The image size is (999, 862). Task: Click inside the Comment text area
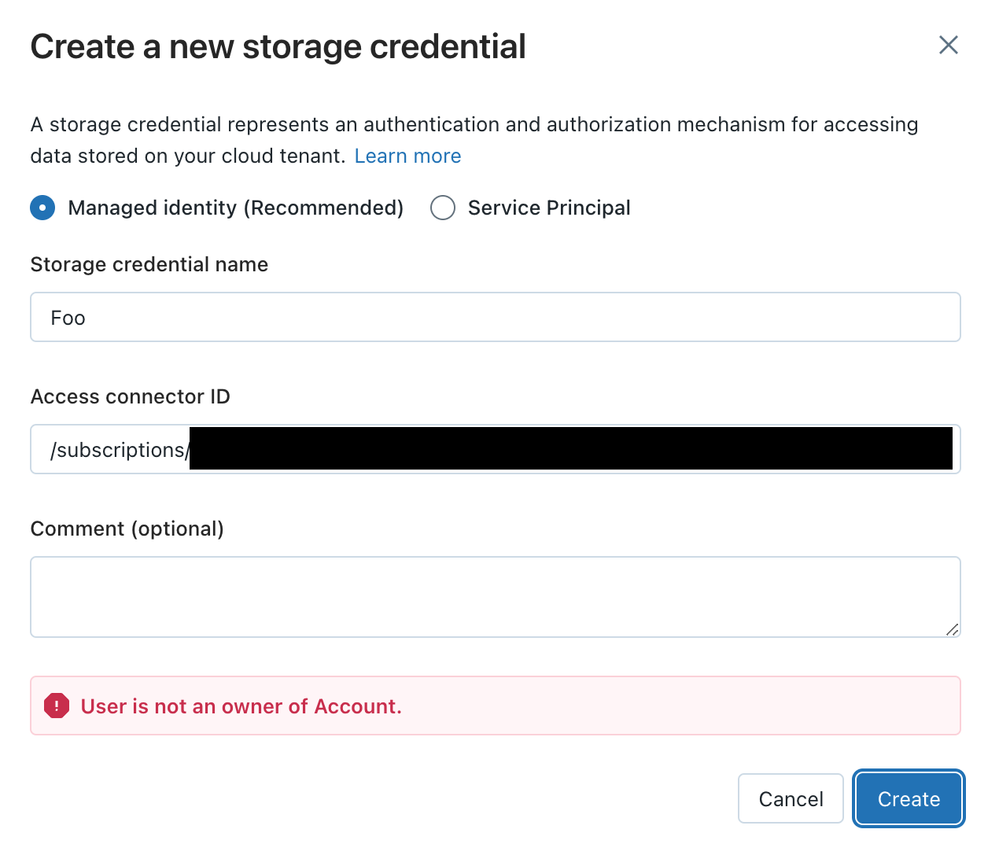(495, 597)
